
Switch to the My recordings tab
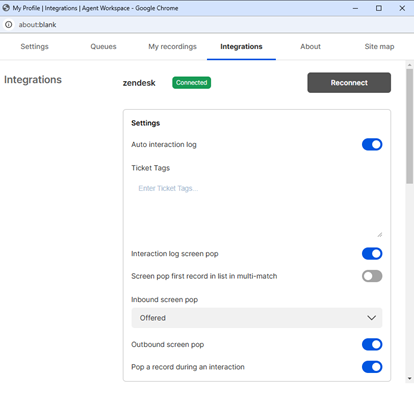172,47
